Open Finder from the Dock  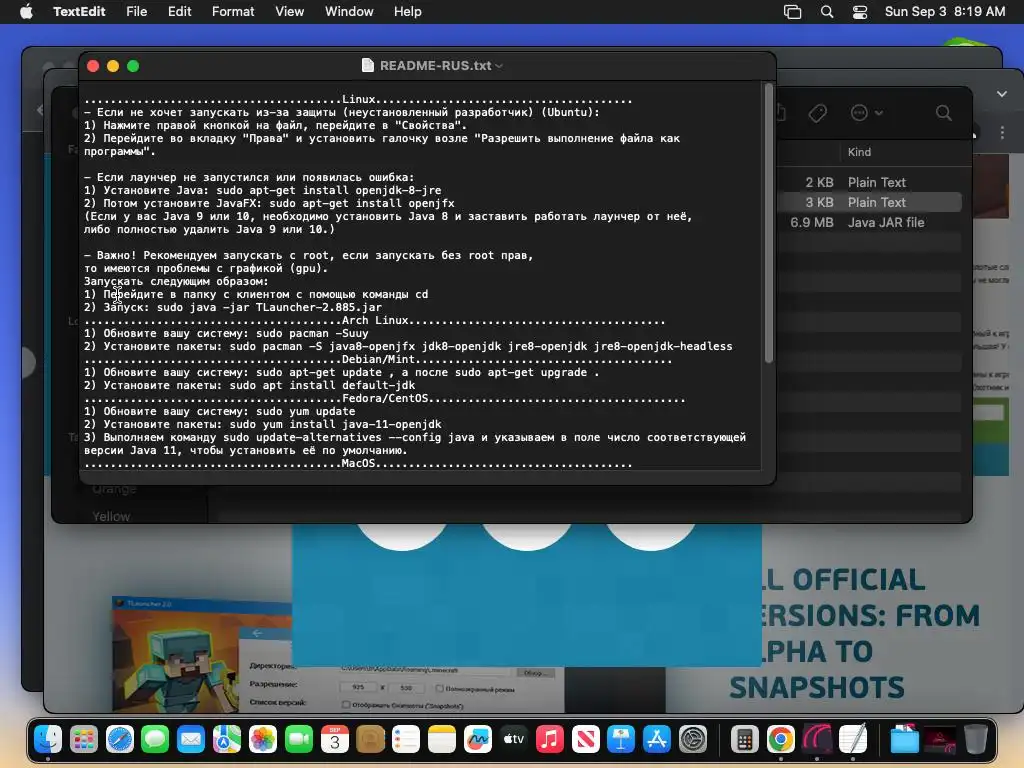point(48,739)
